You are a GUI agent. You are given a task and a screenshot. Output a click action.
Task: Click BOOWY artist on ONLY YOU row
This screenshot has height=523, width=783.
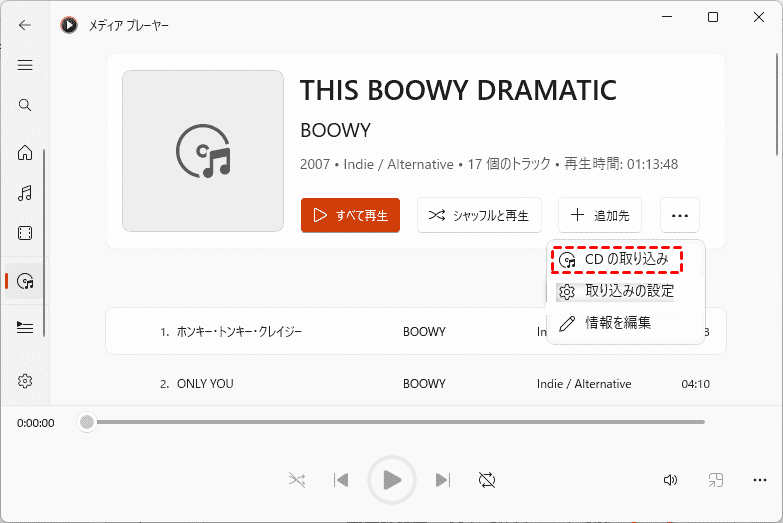424,384
